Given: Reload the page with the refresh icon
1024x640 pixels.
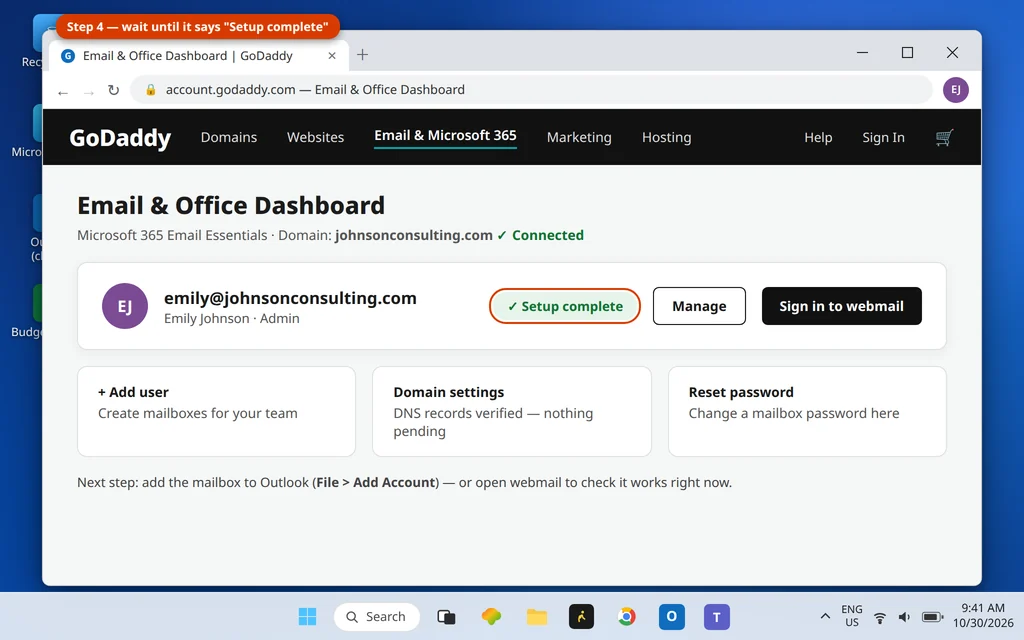Looking at the screenshot, I should click(114, 90).
